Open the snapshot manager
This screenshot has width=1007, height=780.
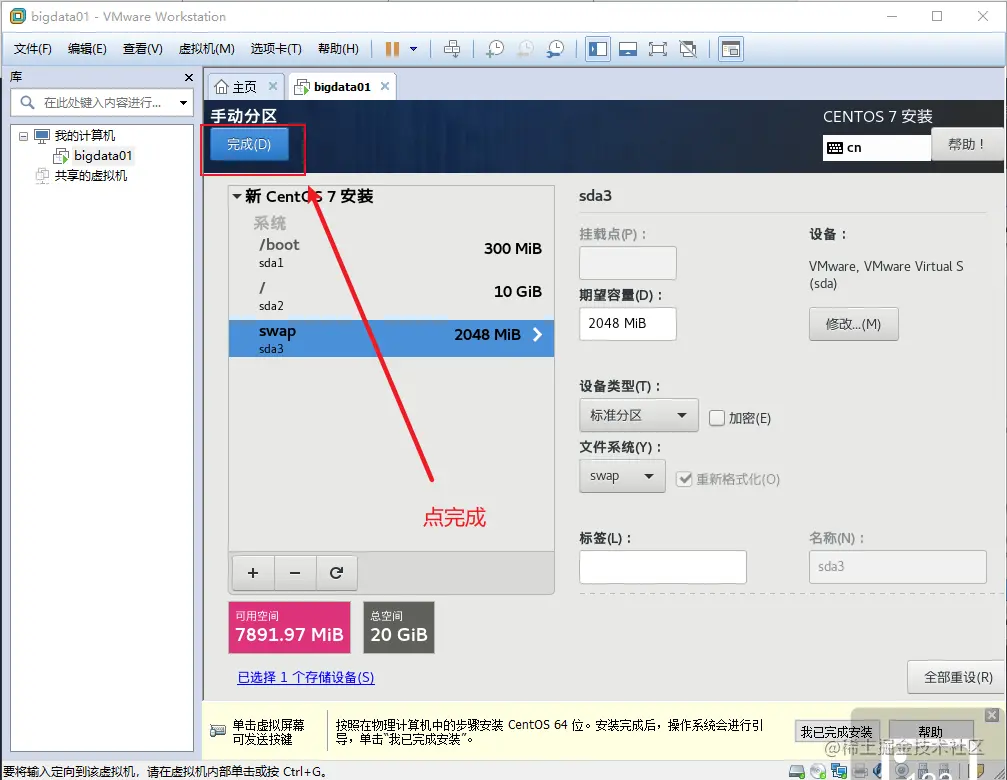click(x=555, y=48)
